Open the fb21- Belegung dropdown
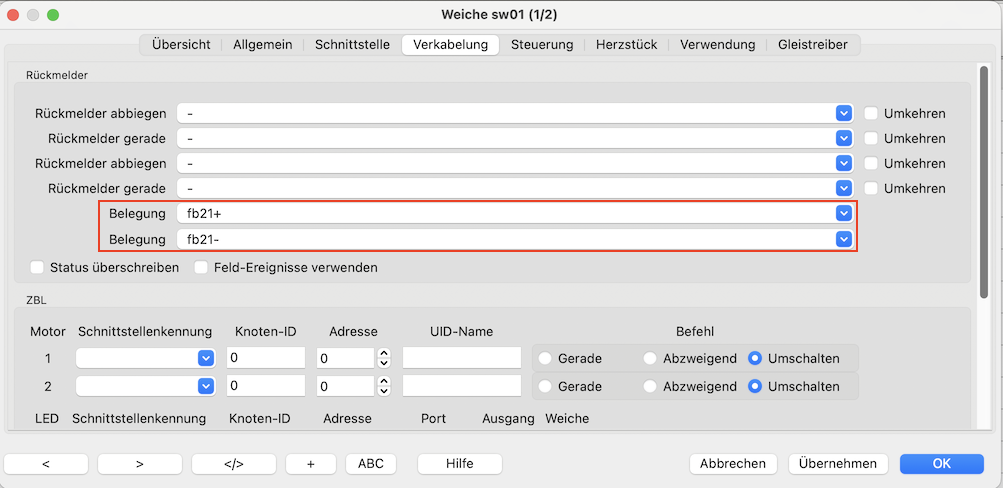This screenshot has width=1003, height=488. [843, 239]
